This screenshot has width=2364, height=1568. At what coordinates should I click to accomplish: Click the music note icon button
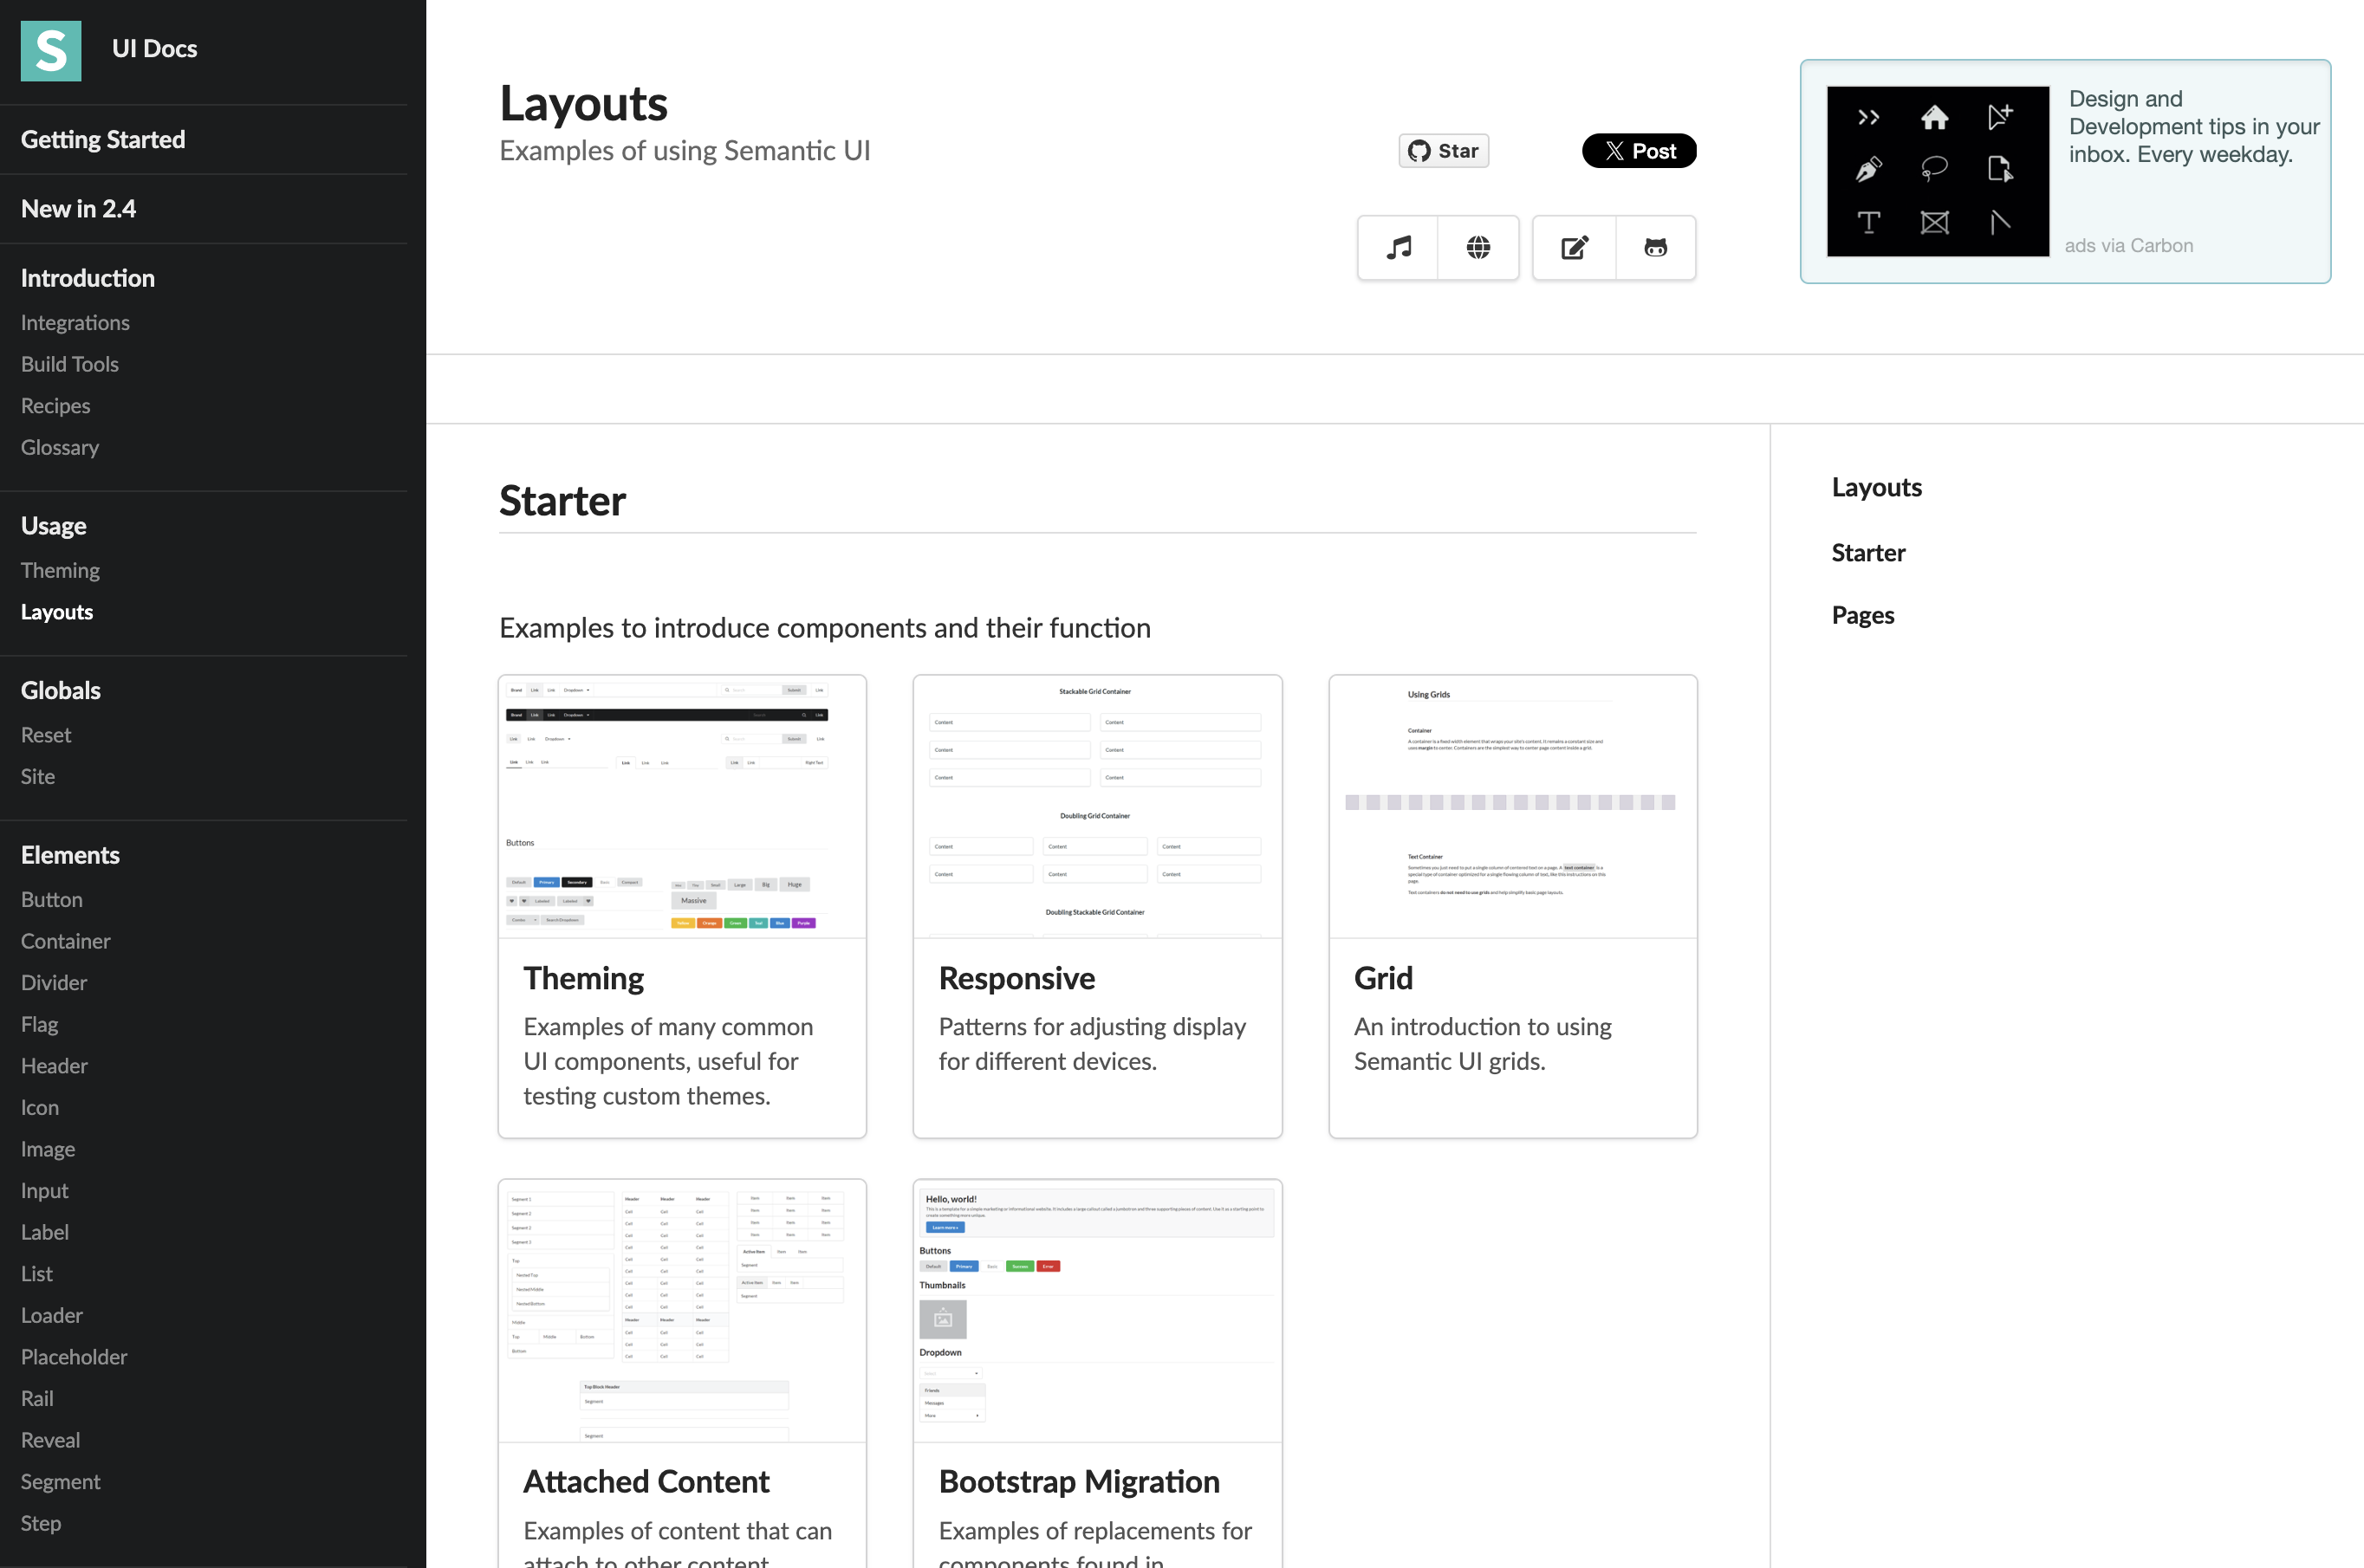(1398, 247)
